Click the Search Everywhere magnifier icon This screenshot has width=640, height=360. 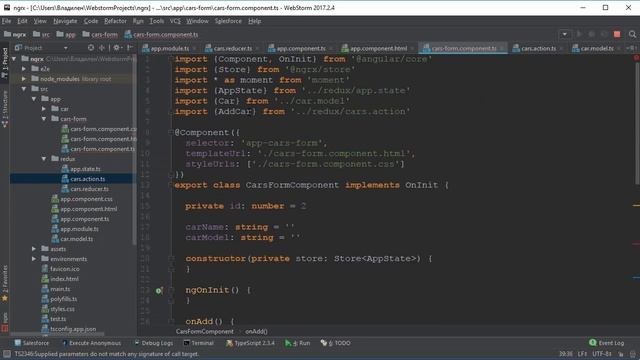[x=632, y=34]
